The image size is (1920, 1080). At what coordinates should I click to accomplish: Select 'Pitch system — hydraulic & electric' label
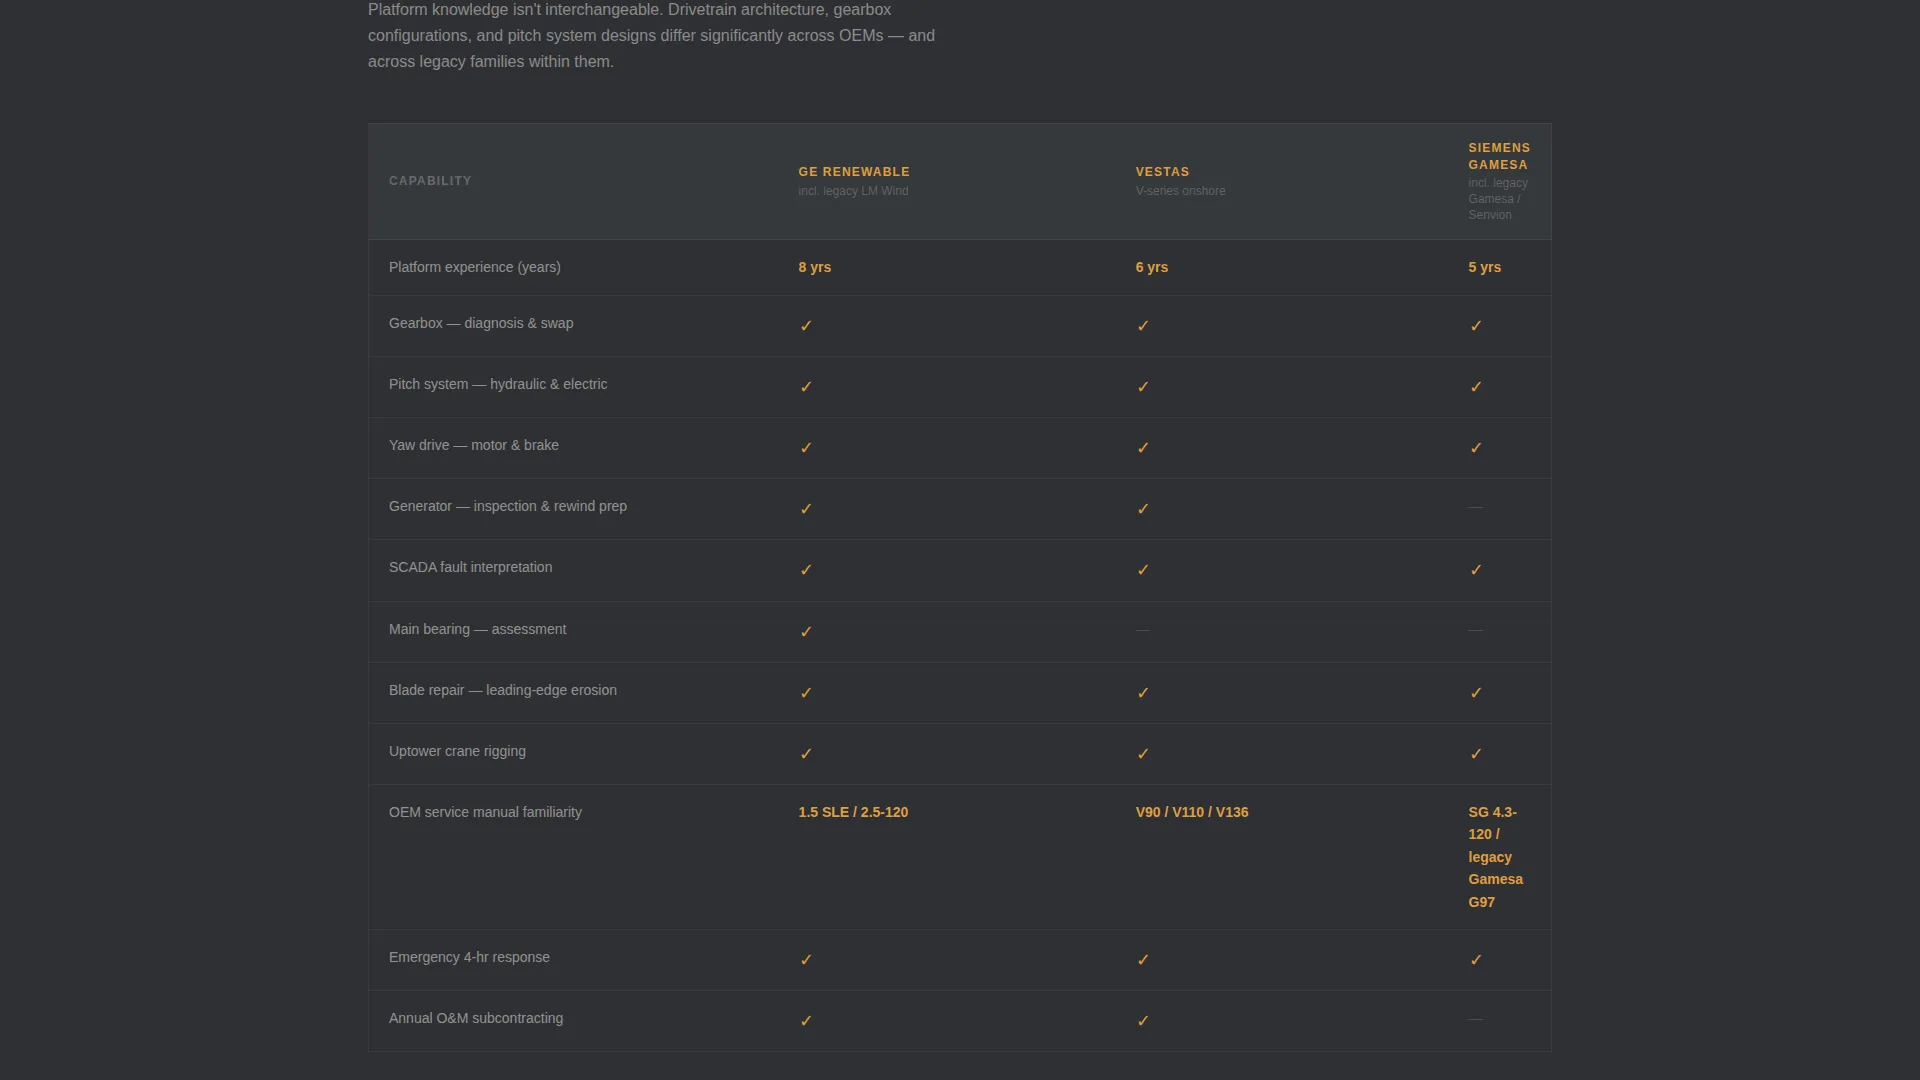click(x=498, y=384)
